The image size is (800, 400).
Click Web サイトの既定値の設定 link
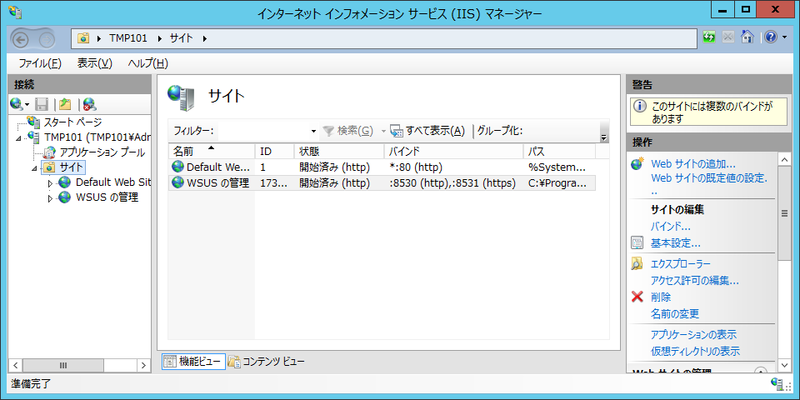(x=709, y=179)
